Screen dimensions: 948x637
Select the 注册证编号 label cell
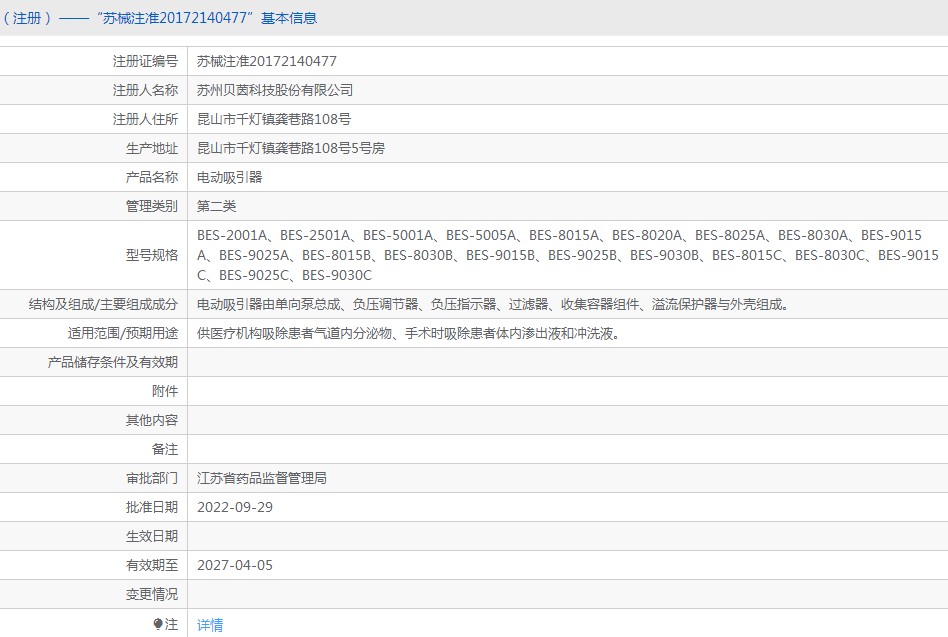click(x=145, y=61)
